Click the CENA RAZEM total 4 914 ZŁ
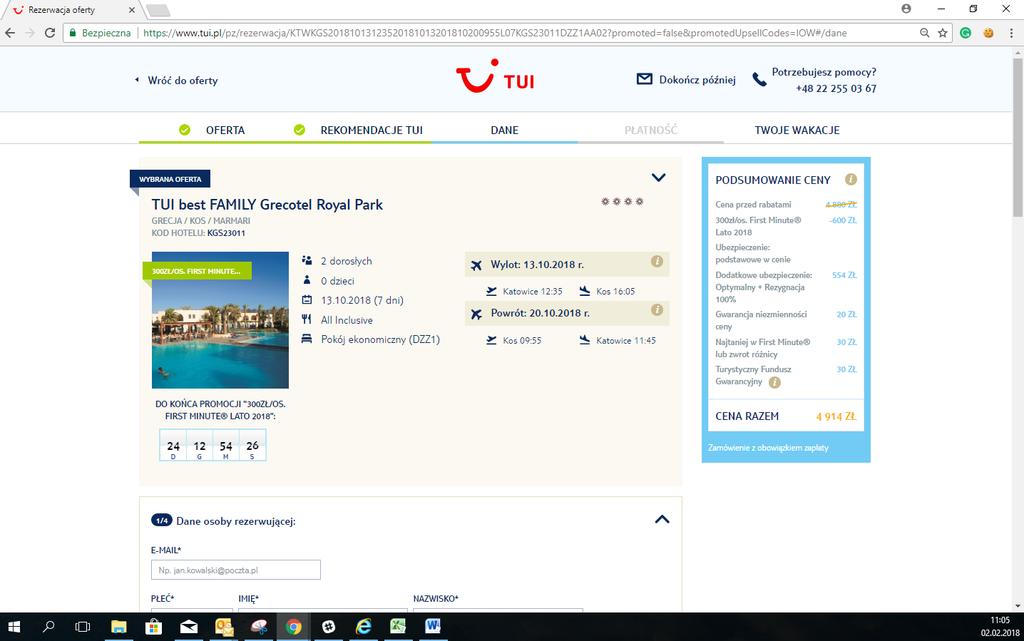Screen dimensions: 1024x641 tap(836, 416)
